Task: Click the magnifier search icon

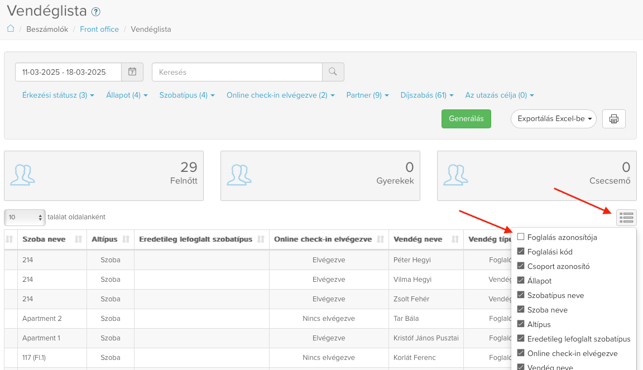Action: 333,72
